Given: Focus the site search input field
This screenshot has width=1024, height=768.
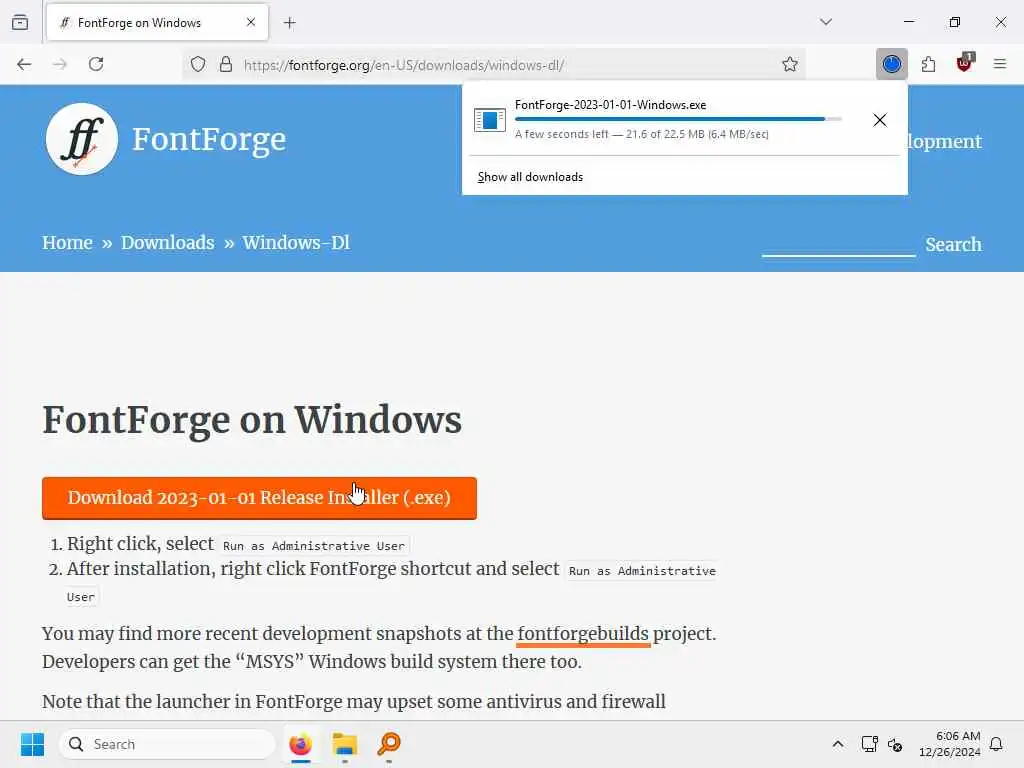Looking at the screenshot, I should tap(839, 244).
